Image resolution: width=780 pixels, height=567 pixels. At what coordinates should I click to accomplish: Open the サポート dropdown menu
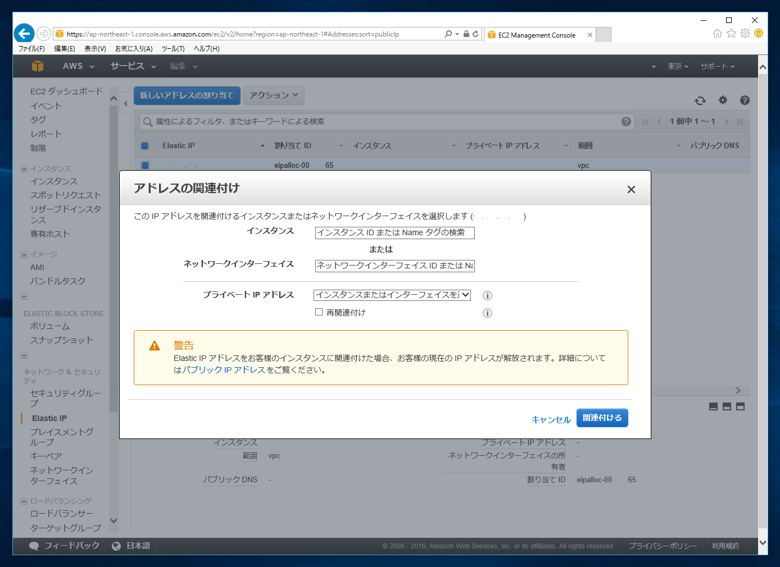[x=717, y=66]
